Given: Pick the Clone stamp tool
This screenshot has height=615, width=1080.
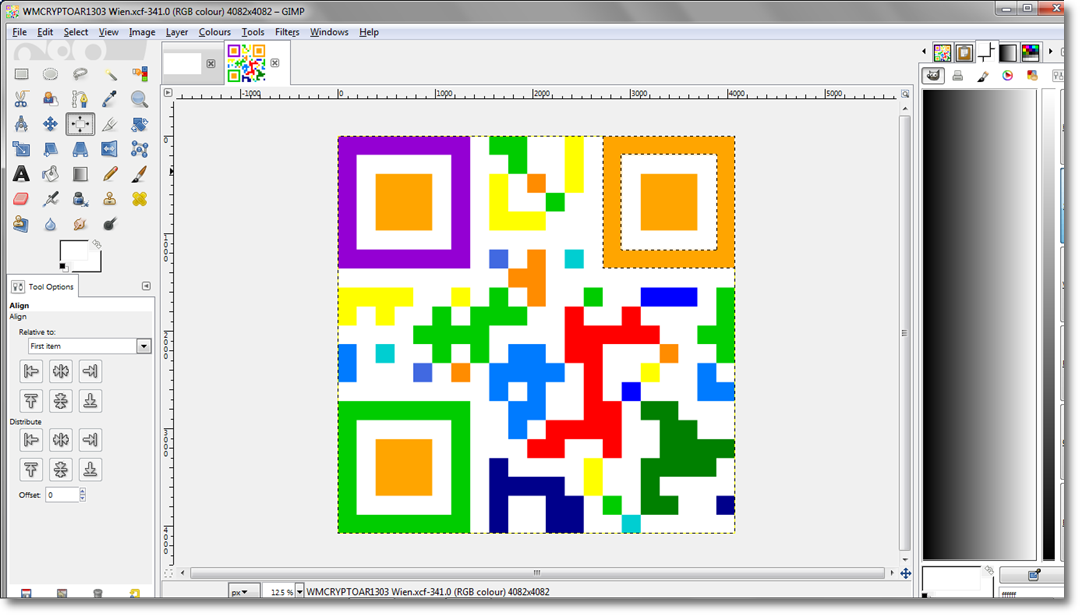Looking at the screenshot, I should tap(110, 199).
